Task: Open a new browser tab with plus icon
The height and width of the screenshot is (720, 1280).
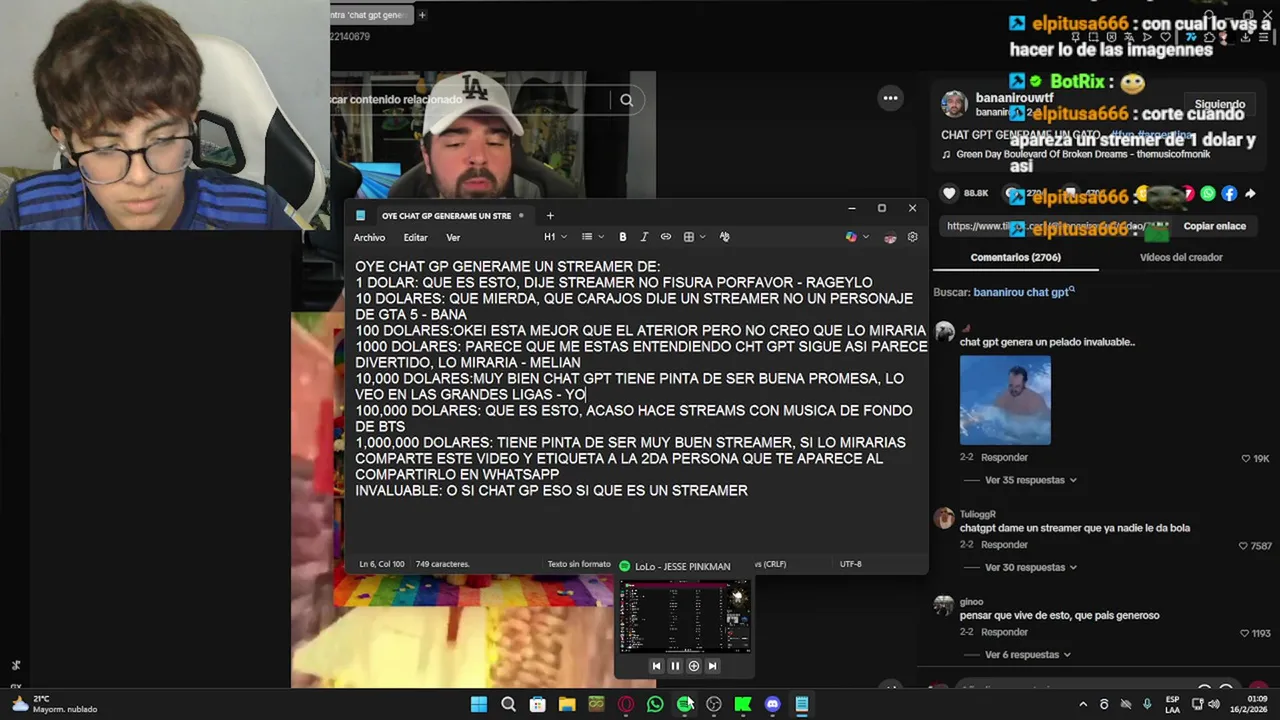Action: pyautogui.click(x=422, y=15)
